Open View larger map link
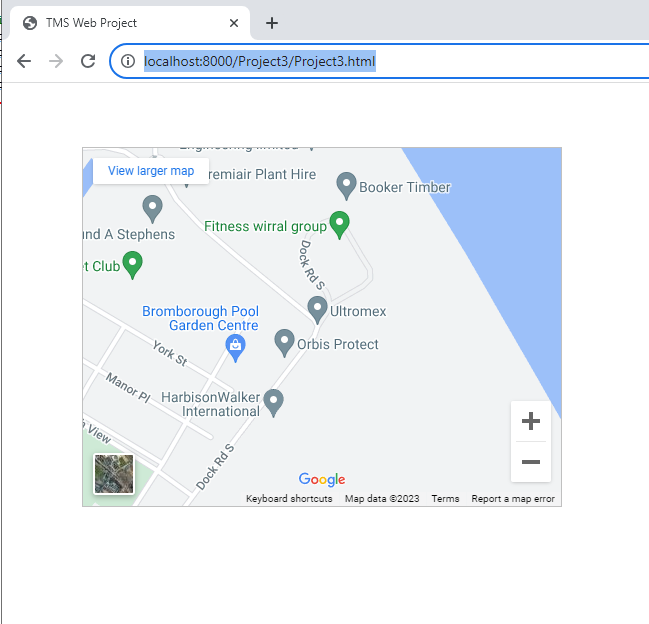Image resolution: width=649 pixels, height=624 pixels. pyautogui.click(x=151, y=170)
